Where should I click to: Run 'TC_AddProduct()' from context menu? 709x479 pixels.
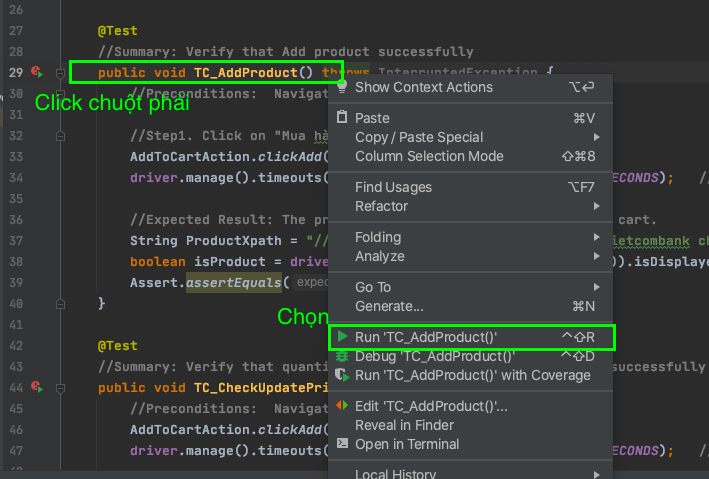pos(470,337)
